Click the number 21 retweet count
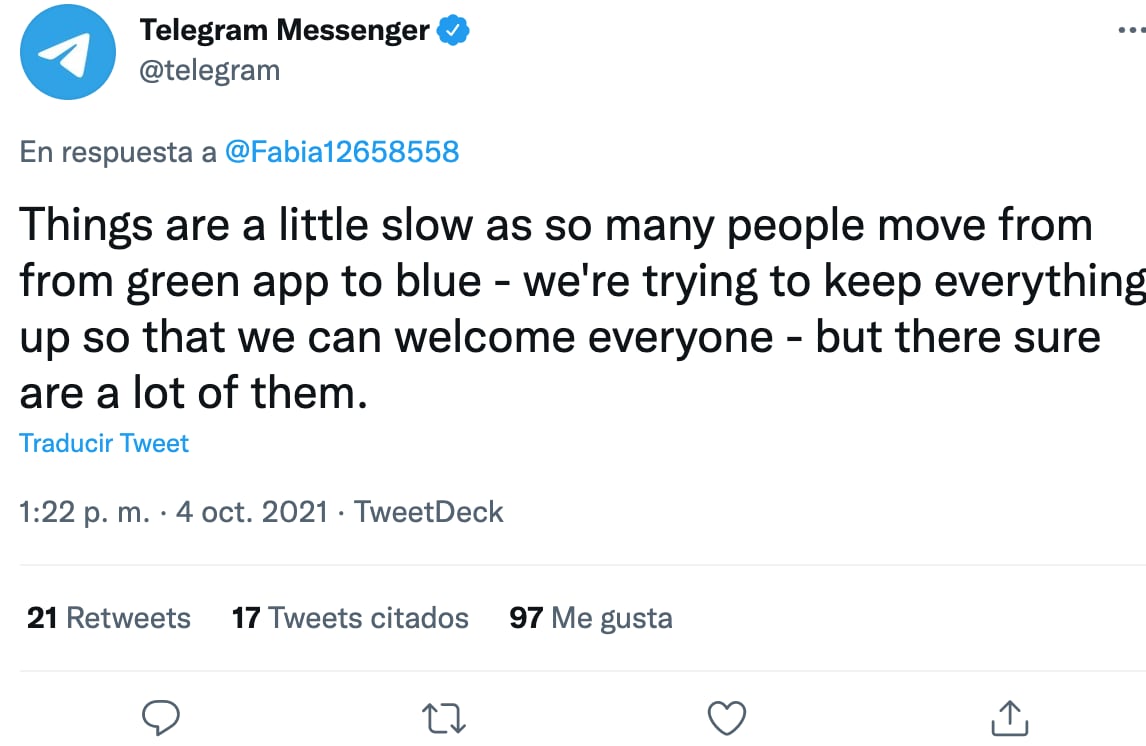1146x746 pixels. (42, 618)
